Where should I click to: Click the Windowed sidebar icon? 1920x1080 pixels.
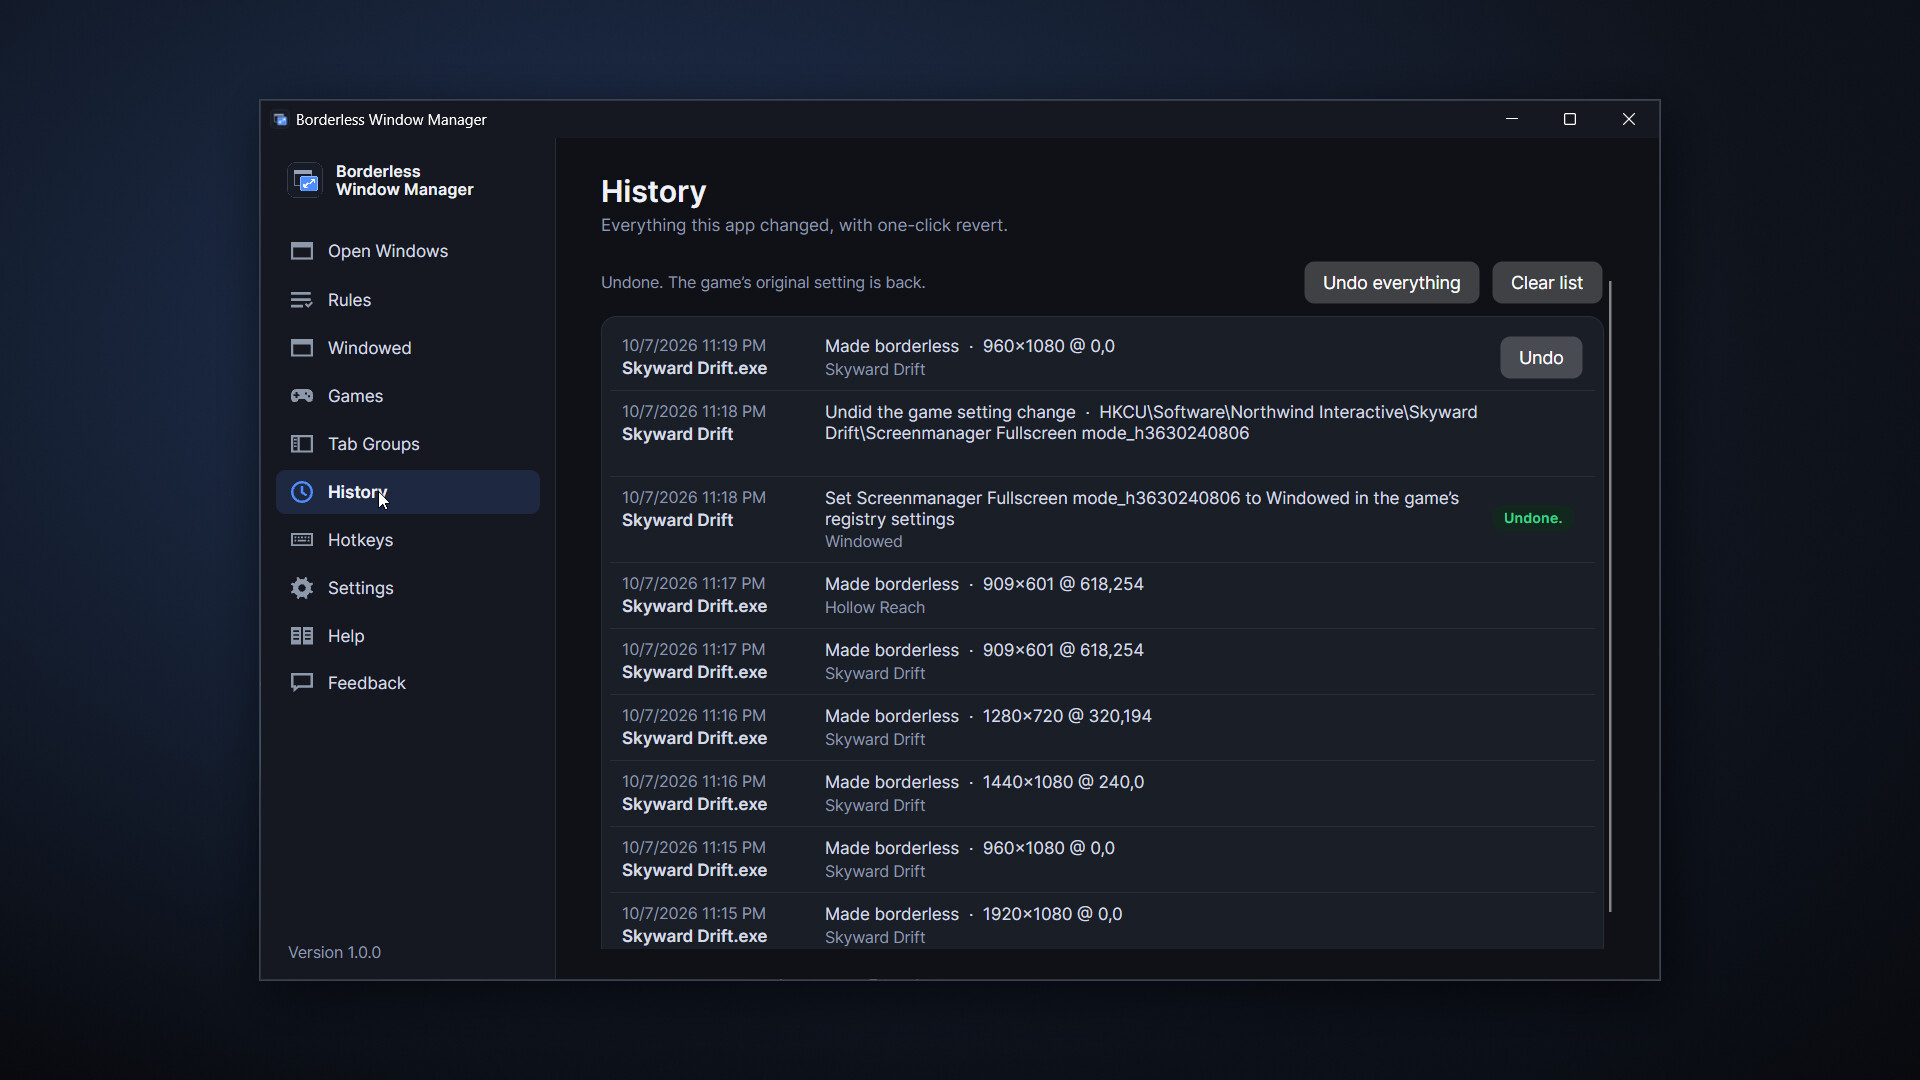tap(302, 348)
